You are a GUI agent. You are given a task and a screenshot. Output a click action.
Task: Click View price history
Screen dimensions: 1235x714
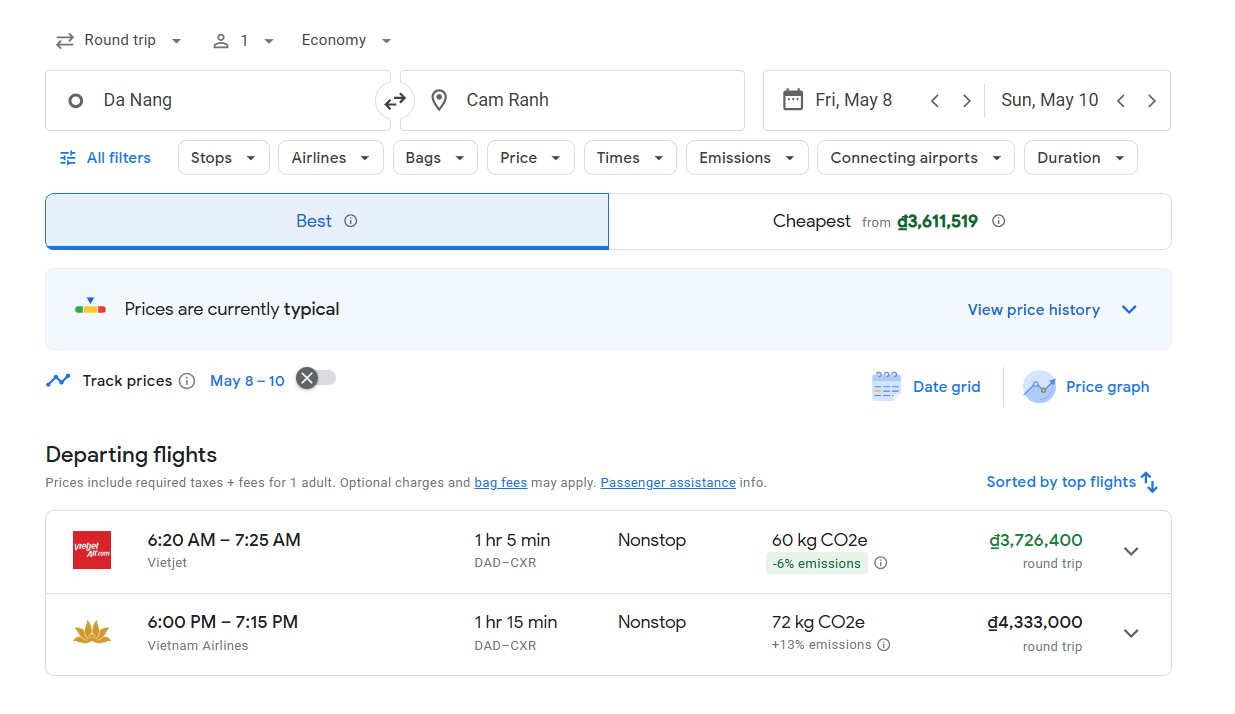point(1033,309)
